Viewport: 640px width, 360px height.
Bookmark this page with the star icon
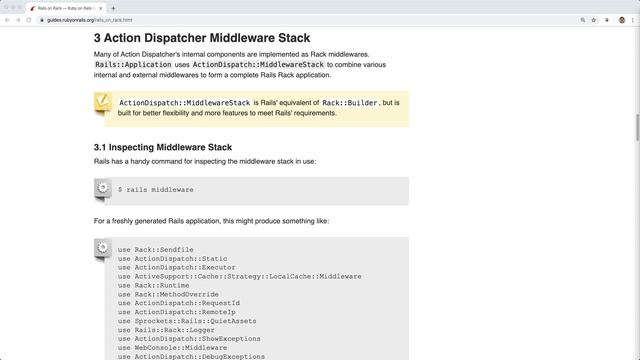click(x=594, y=20)
